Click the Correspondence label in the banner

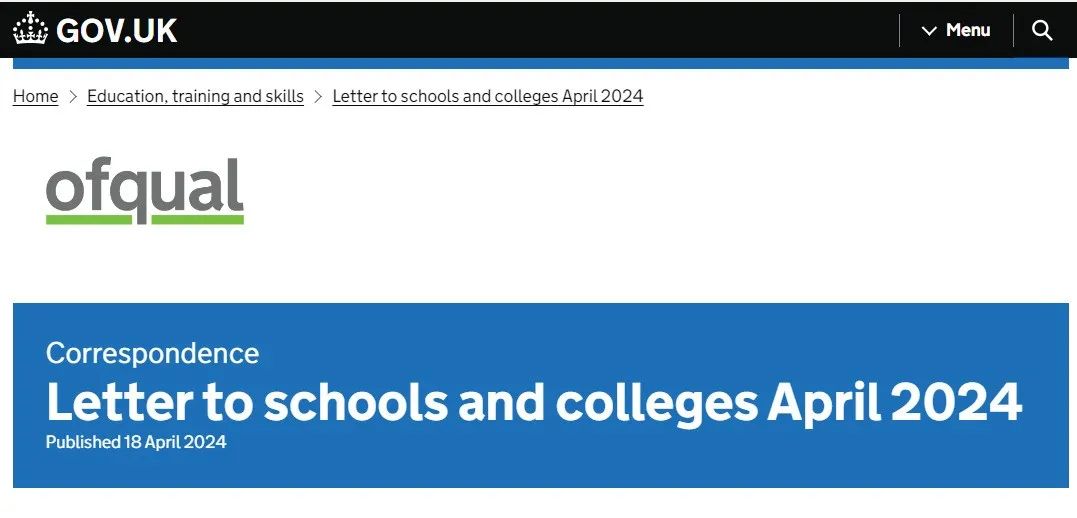(x=152, y=353)
